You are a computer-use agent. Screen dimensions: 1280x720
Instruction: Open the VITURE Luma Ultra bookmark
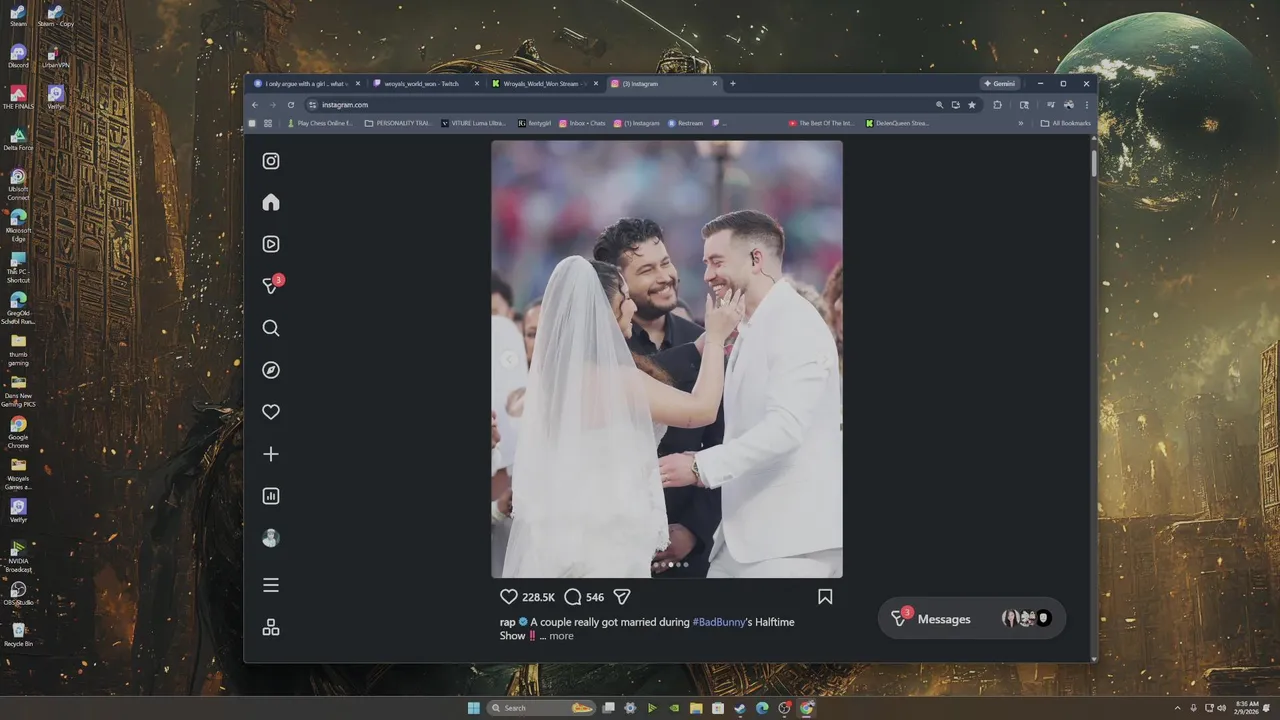[x=474, y=123]
